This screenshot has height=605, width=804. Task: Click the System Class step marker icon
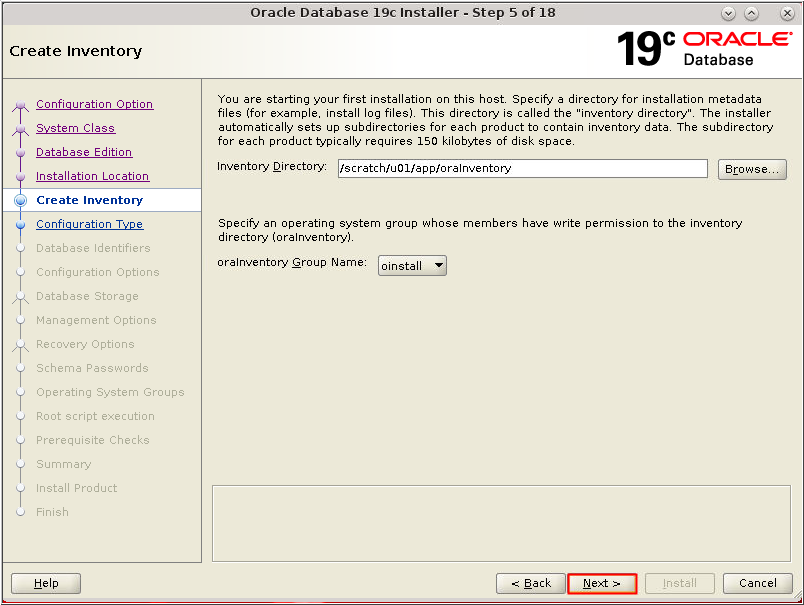tap(22, 128)
